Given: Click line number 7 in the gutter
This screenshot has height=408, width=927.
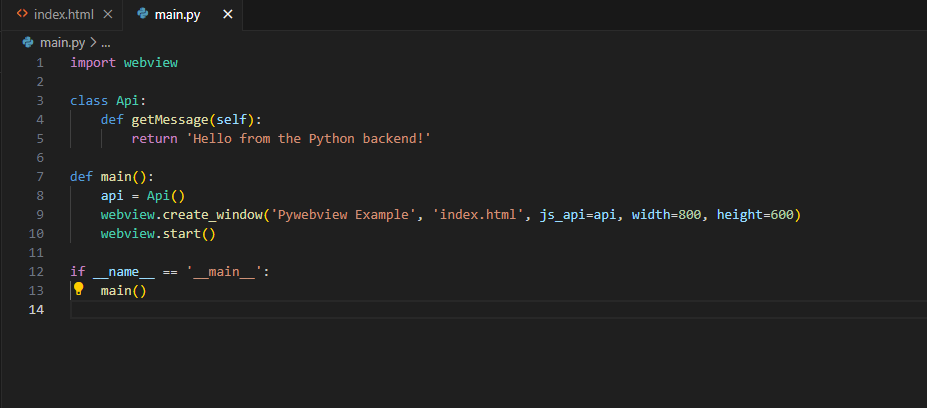Looking at the screenshot, I should [40, 177].
